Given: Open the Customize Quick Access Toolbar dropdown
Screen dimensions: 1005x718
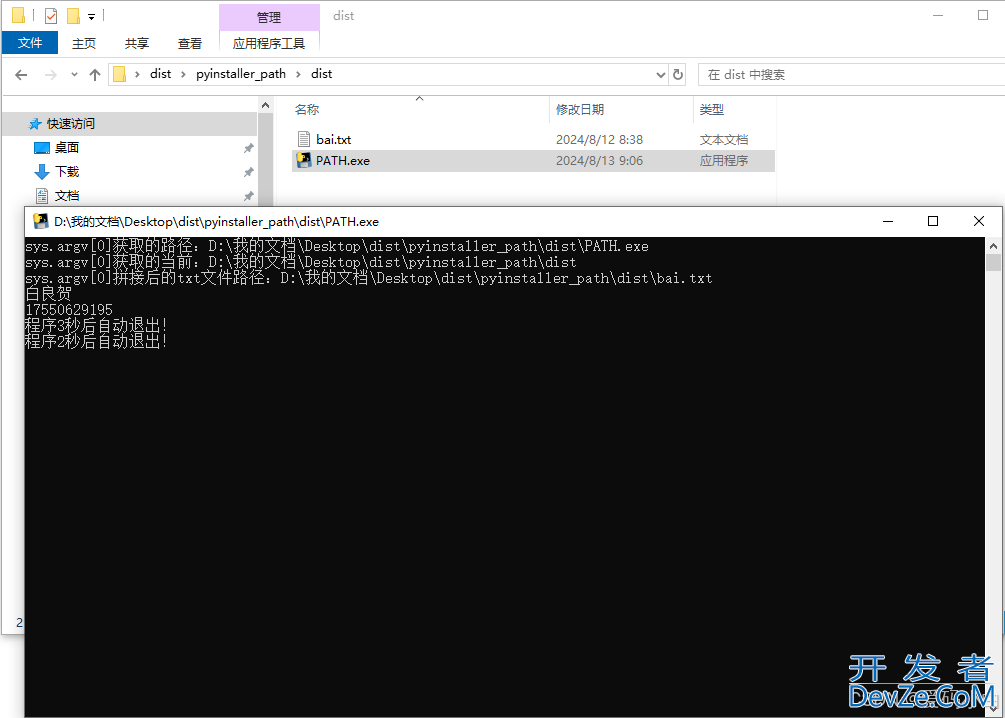Looking at the screenshot, I should point(91,17).
